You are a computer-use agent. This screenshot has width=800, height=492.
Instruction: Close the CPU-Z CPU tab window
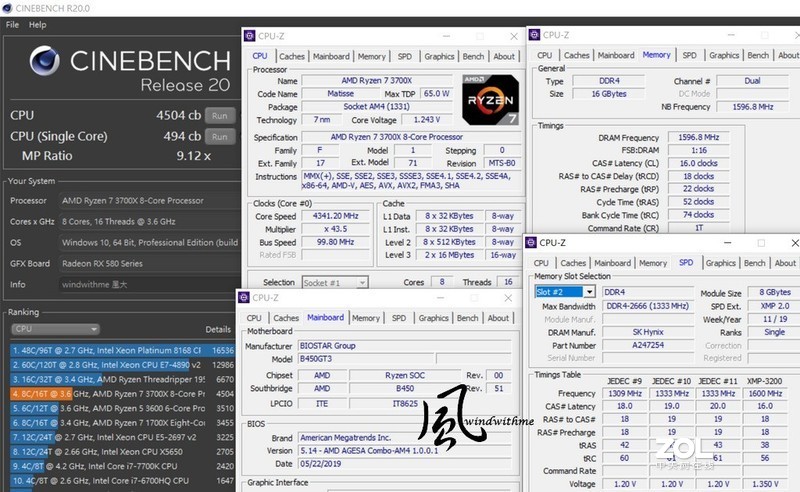pyautogui.click(x=514, y=36)
